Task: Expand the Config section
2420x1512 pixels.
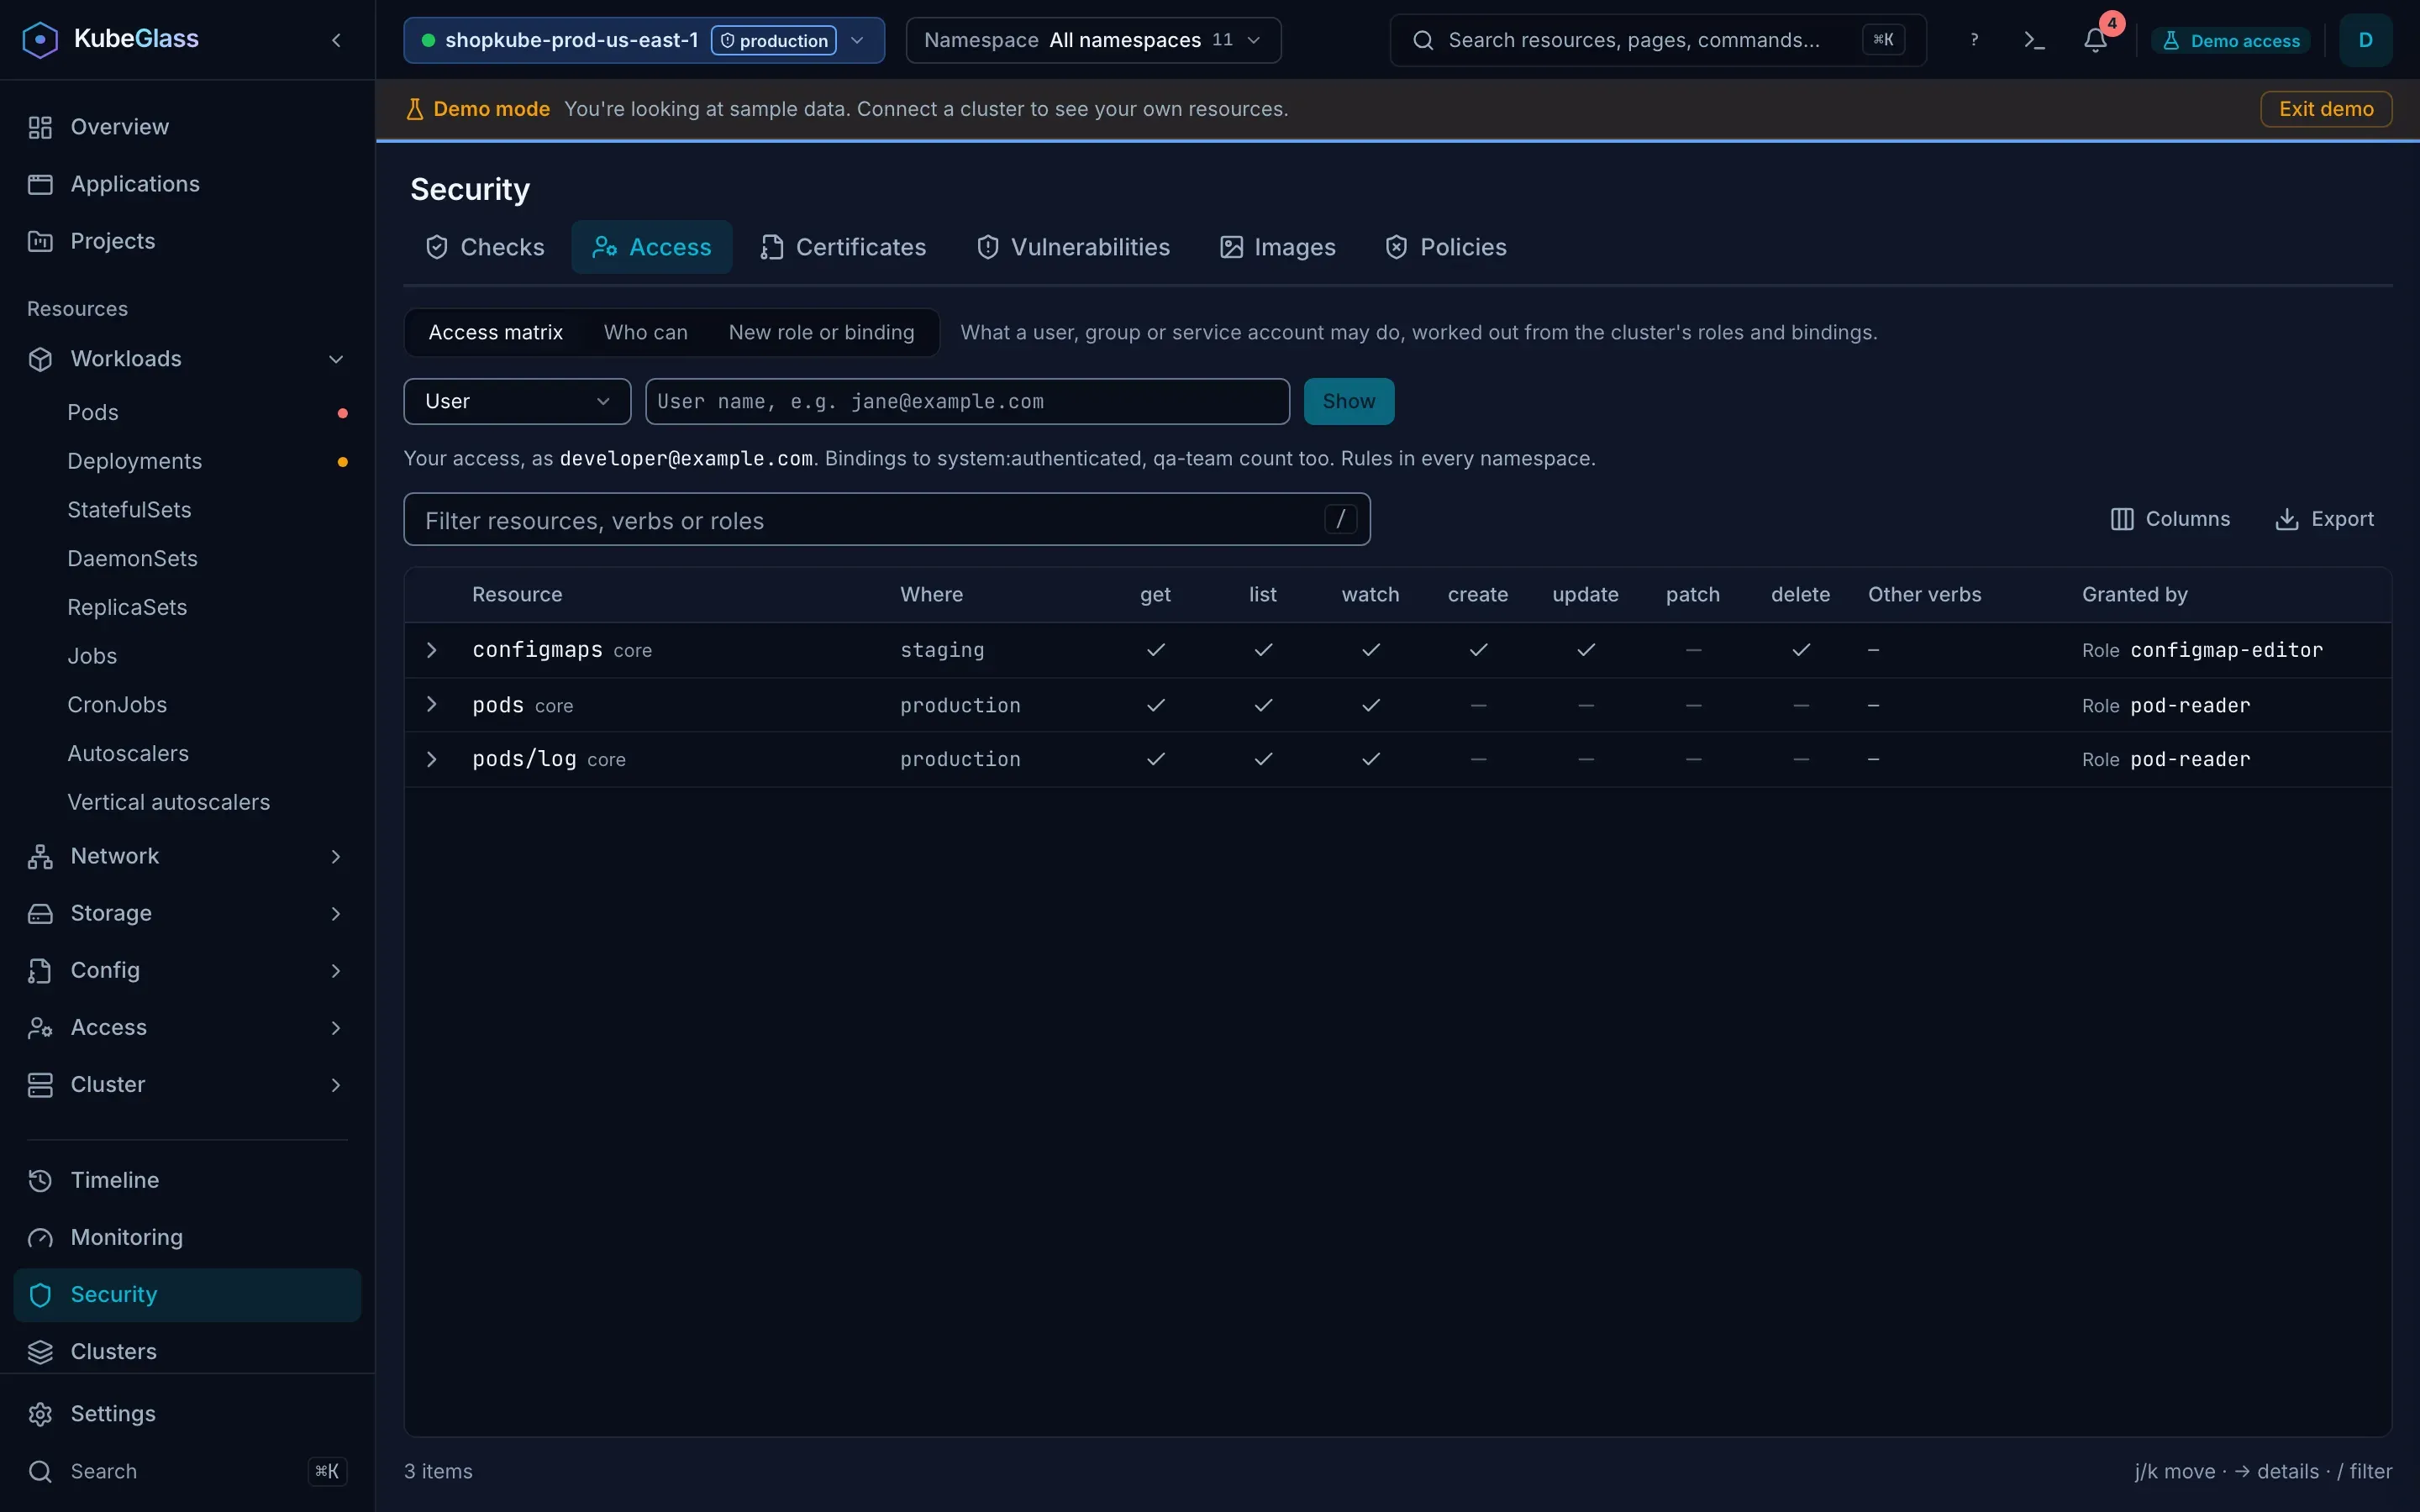Action: 187,970
